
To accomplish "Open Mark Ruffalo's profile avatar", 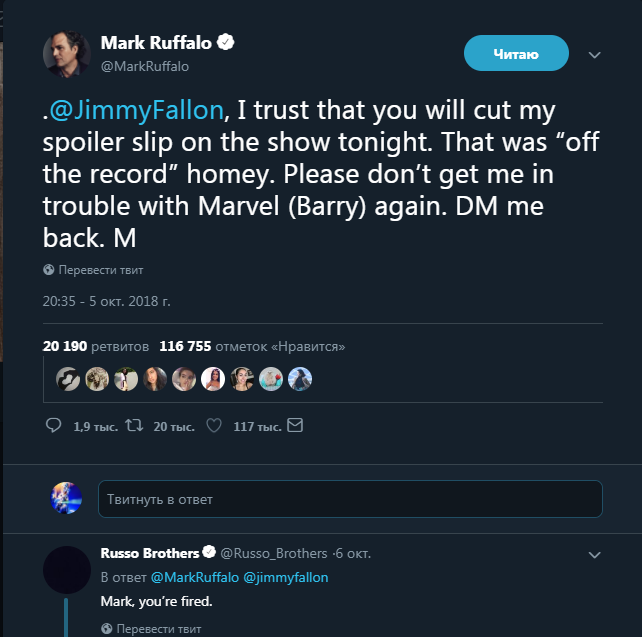I will (x=66, y=54).
